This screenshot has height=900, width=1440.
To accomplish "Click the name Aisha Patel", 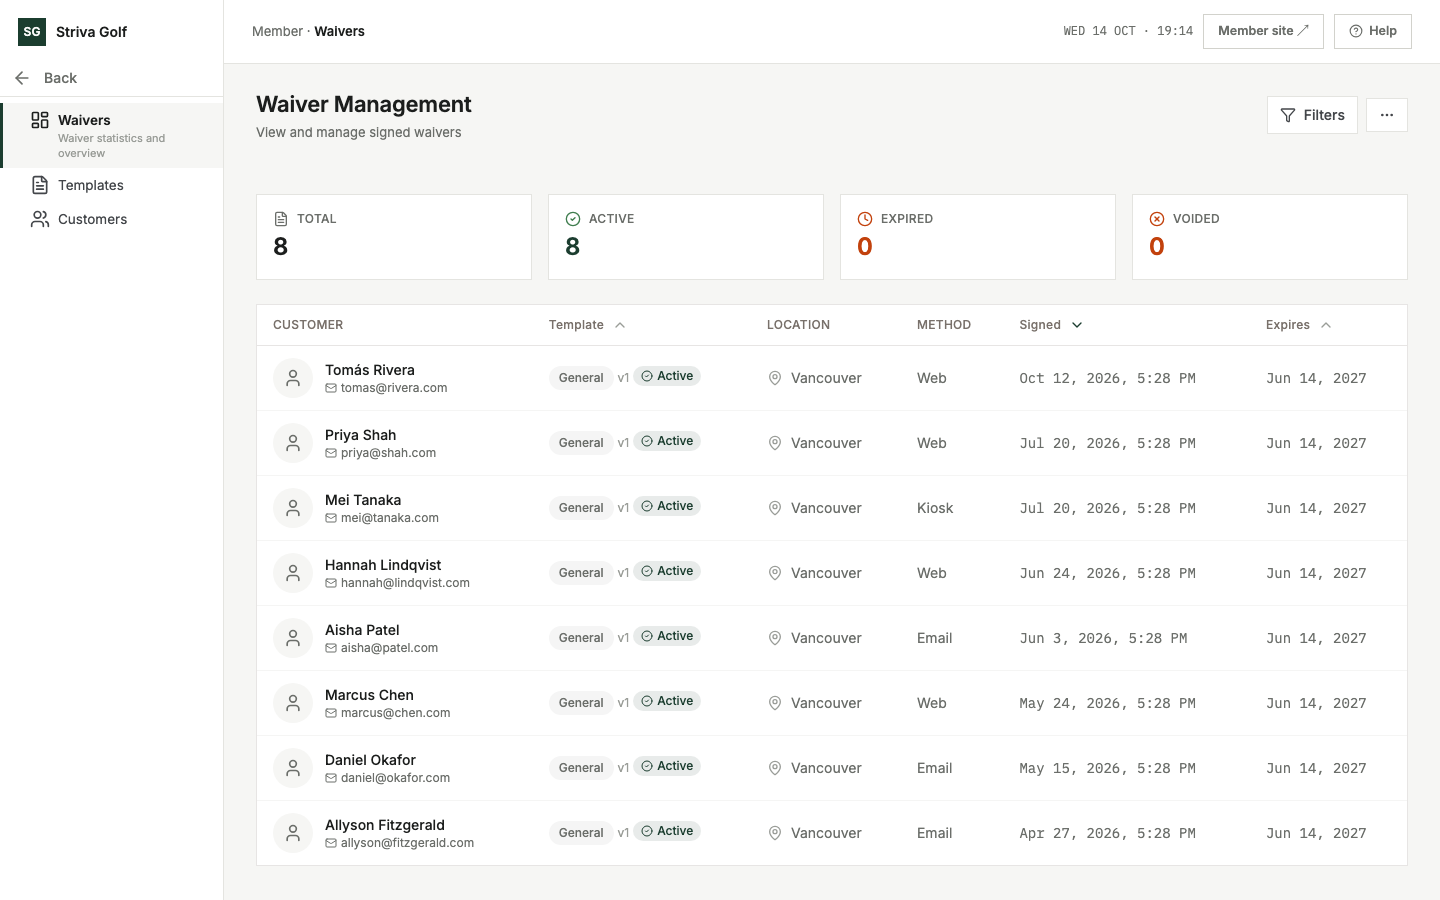I will point(362,630).
